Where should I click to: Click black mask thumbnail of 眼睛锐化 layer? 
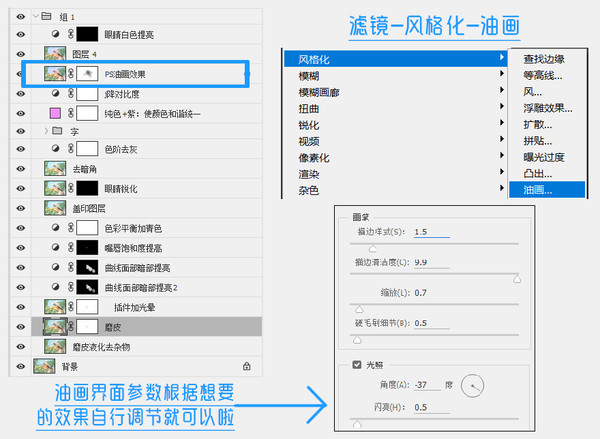87,188
